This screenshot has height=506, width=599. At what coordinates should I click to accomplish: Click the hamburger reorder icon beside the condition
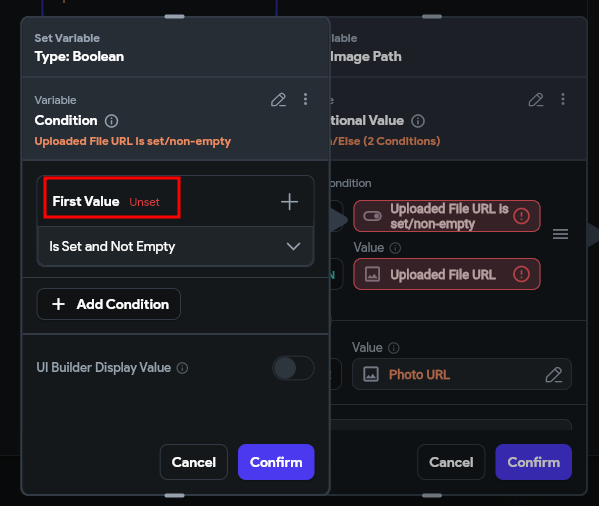point(560,234)
